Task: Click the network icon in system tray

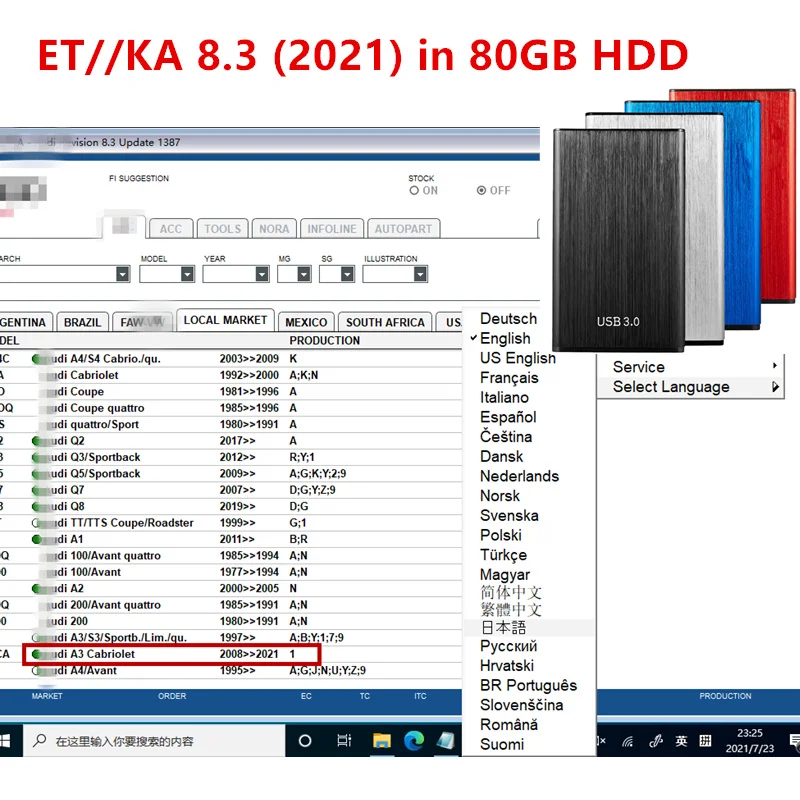Action: (x=628, y=741)
